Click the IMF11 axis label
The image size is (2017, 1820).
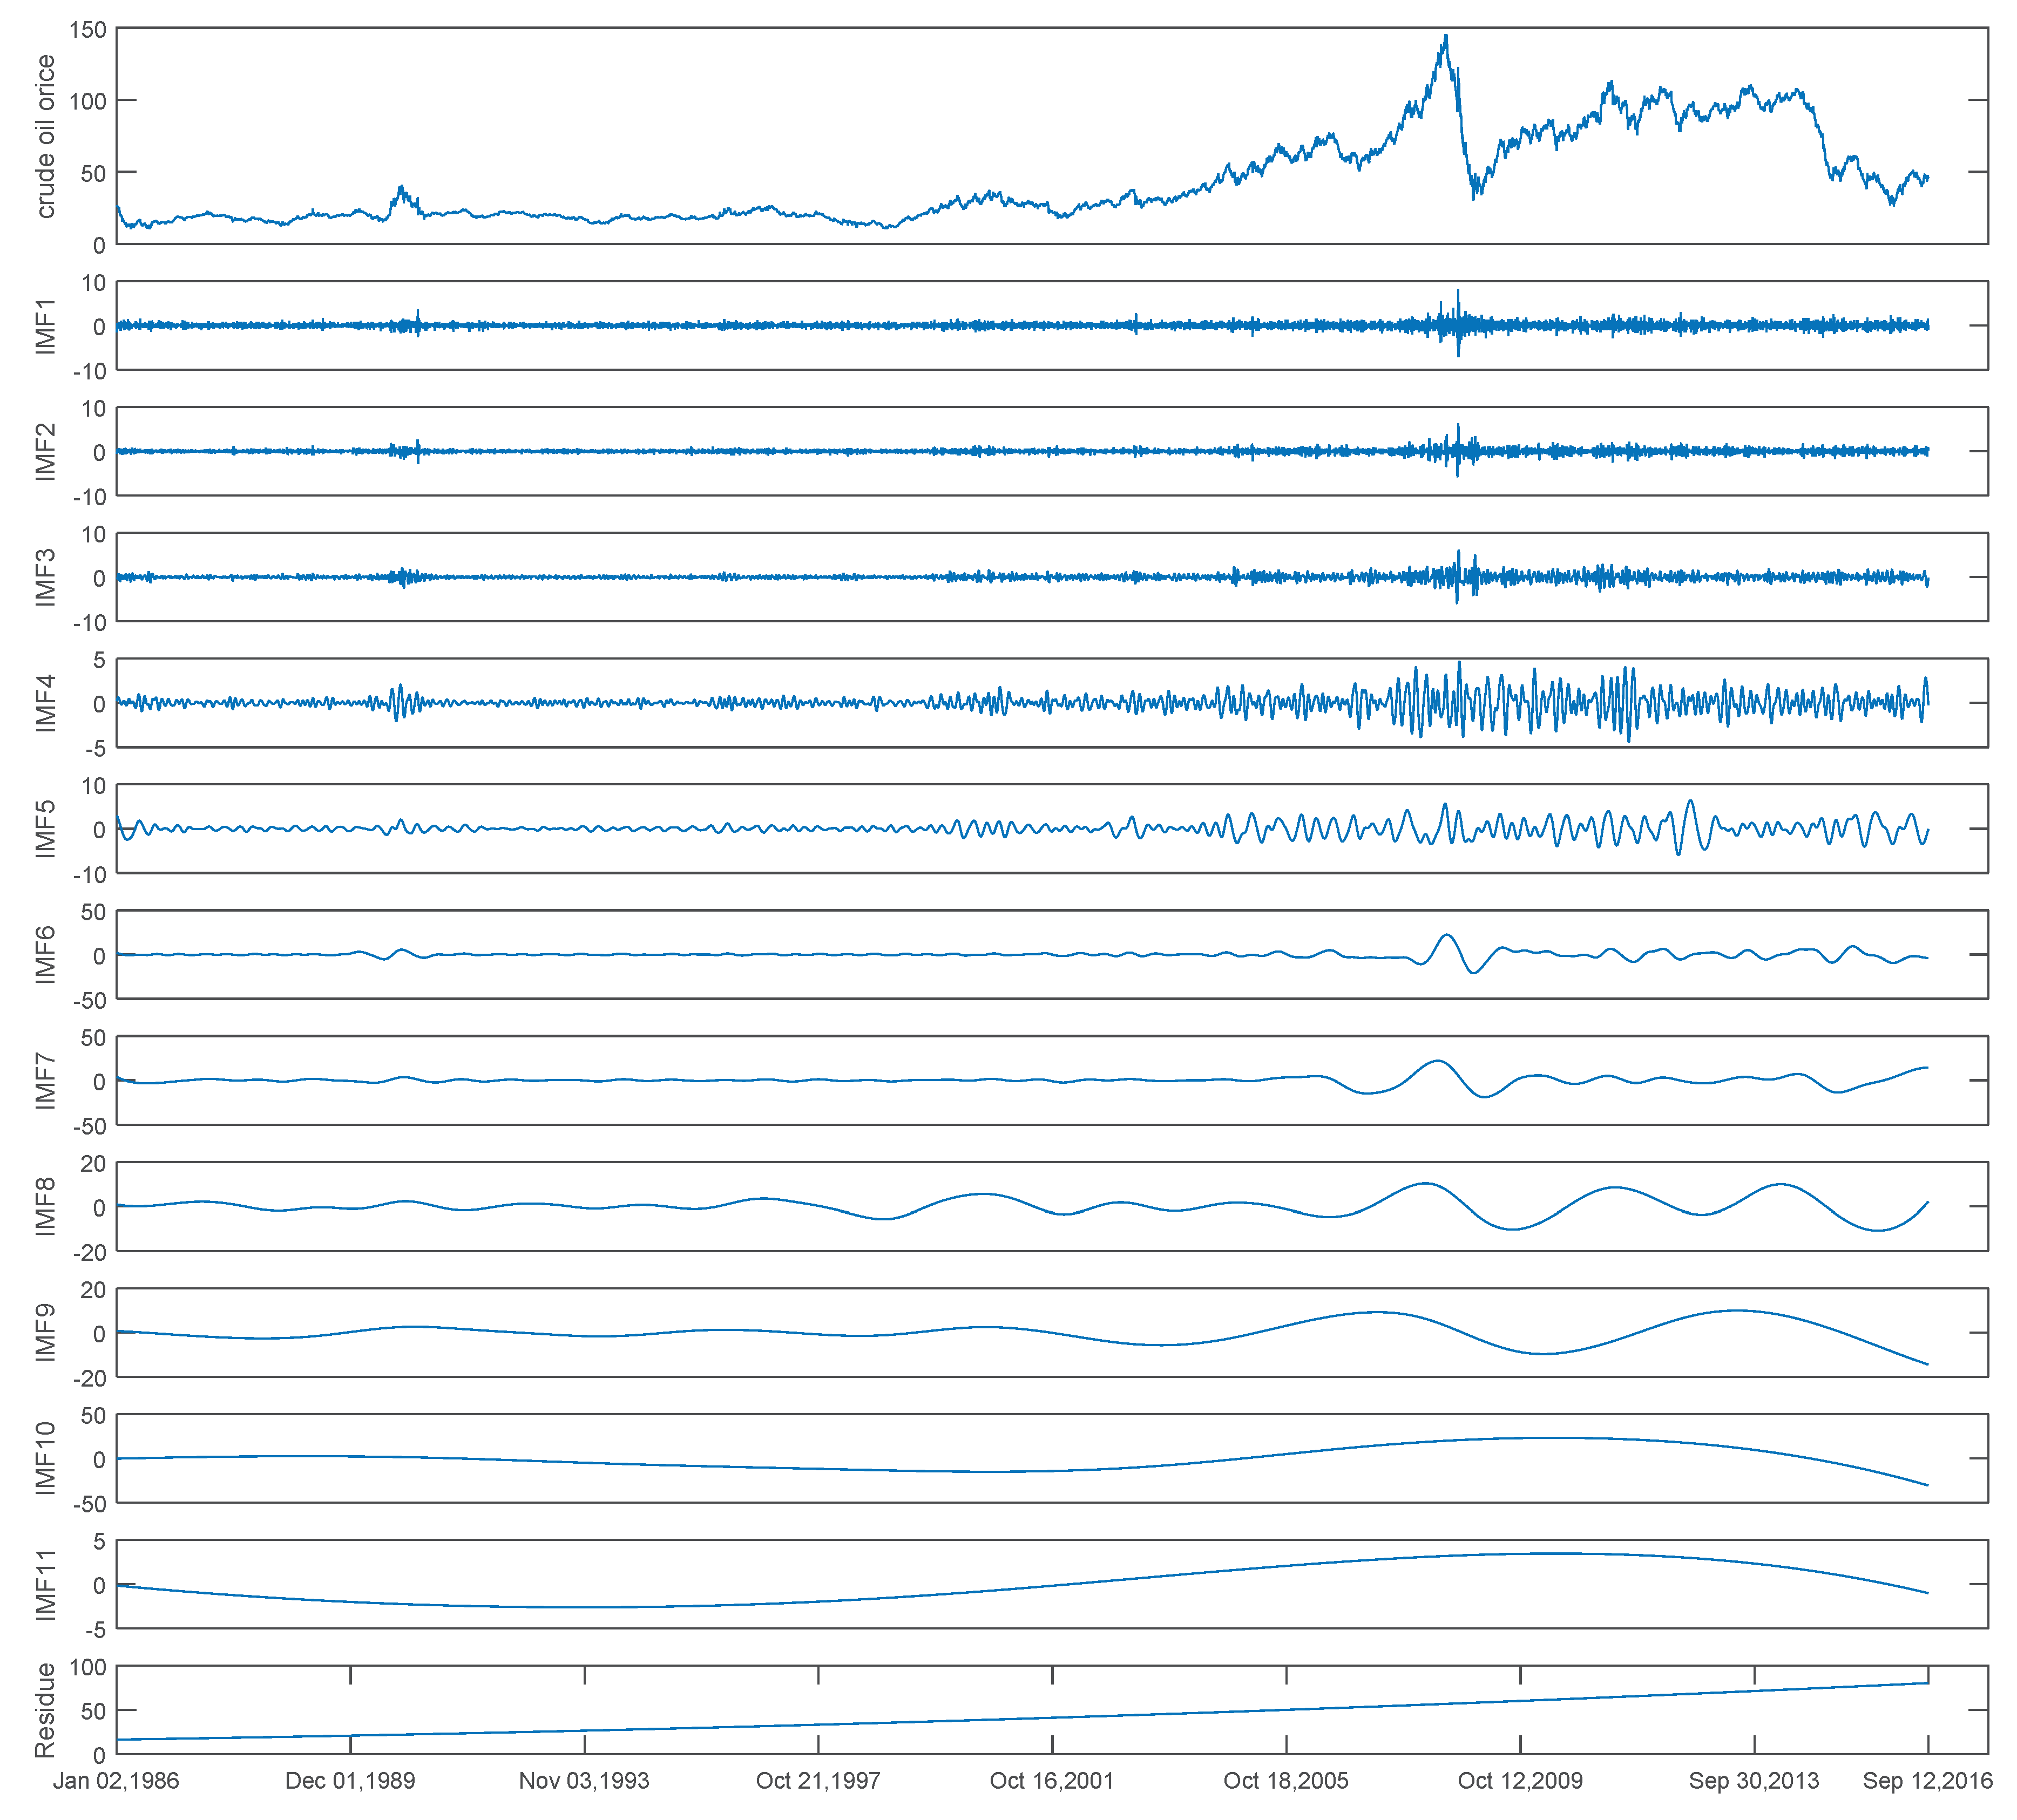45,1585
